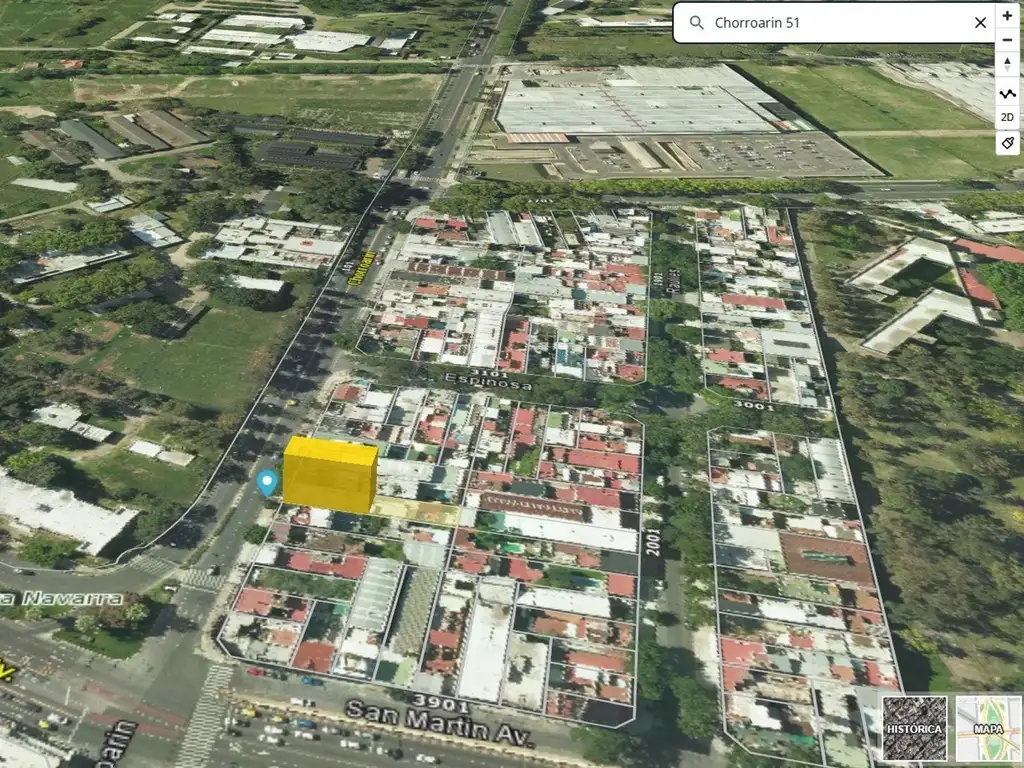Select the paint brush style tool
This screenshot has width=1024, height=768.
click(x=1007, y=142)
